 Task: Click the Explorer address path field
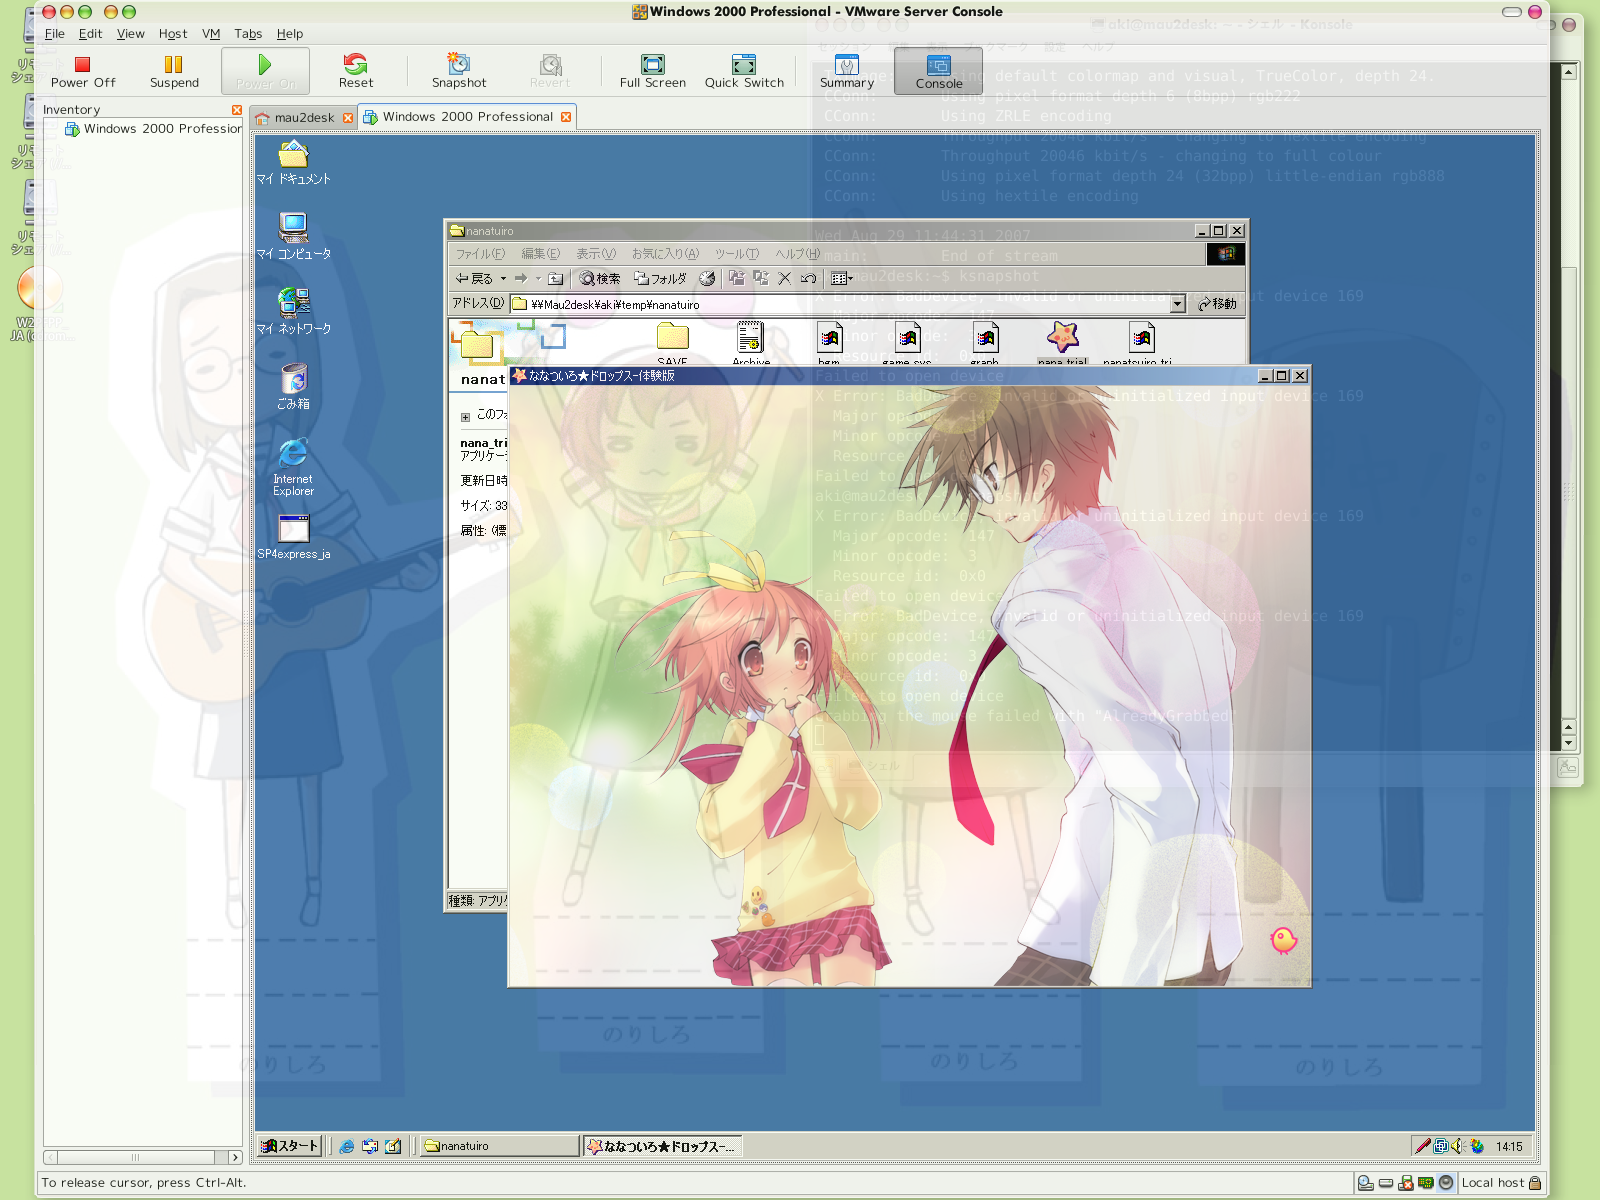click(x=839, y=305)
